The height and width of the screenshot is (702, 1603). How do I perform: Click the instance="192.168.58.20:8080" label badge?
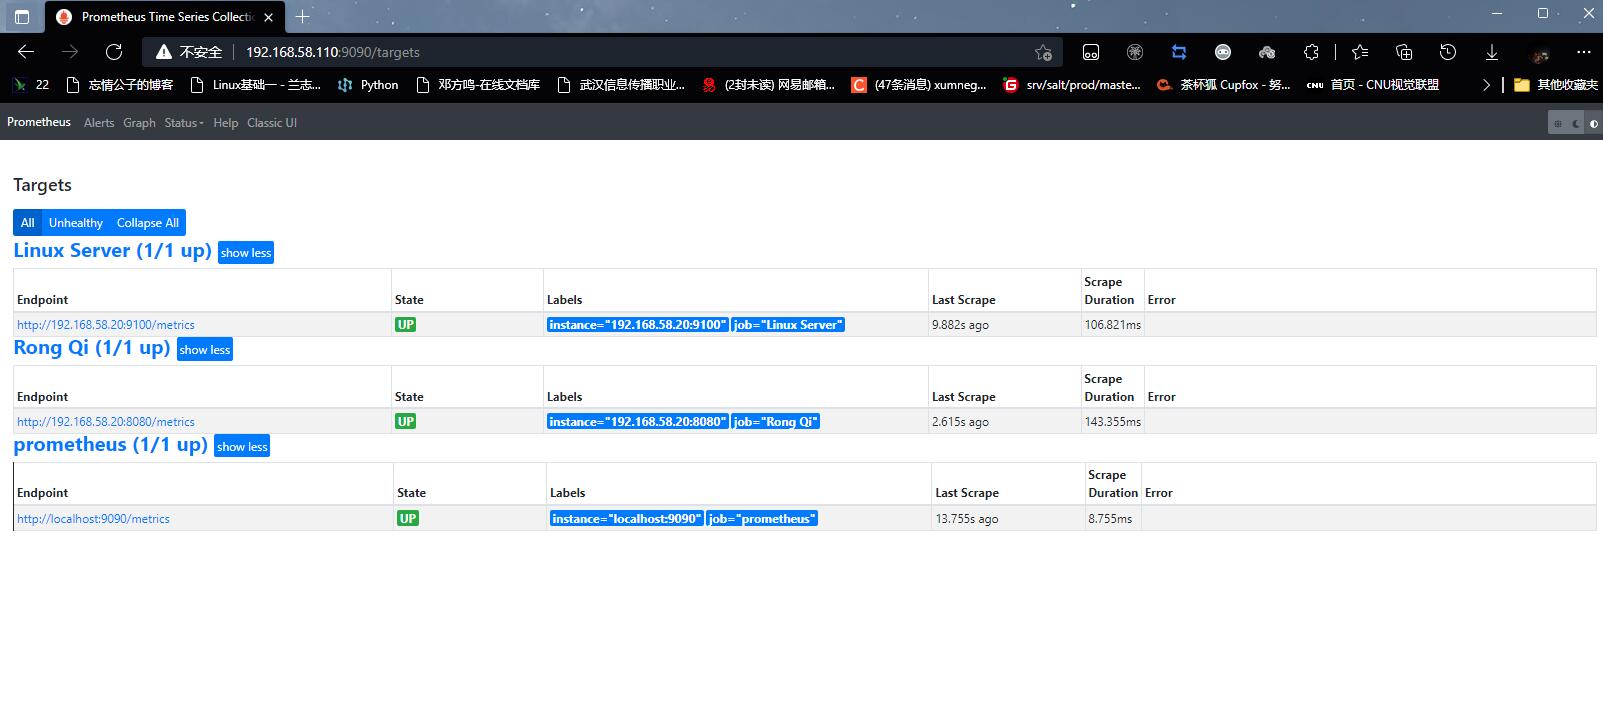pos(637,422)
